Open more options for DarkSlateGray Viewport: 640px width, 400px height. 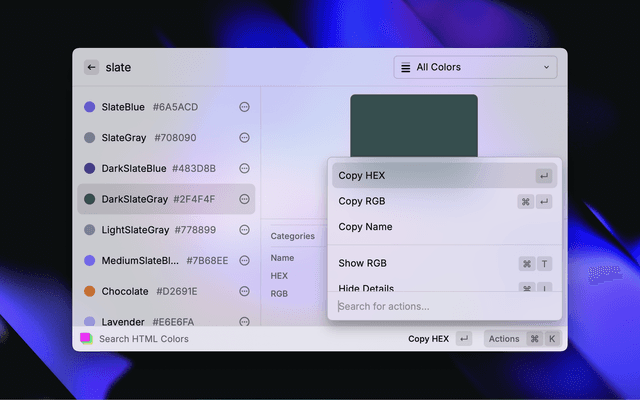(244, 199)
